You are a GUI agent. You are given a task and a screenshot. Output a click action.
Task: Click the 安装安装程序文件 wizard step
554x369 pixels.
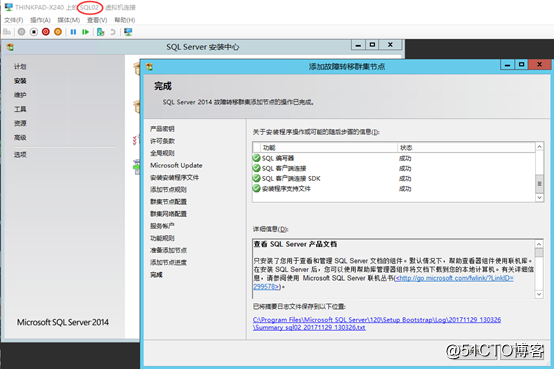[x=174, y=177]
